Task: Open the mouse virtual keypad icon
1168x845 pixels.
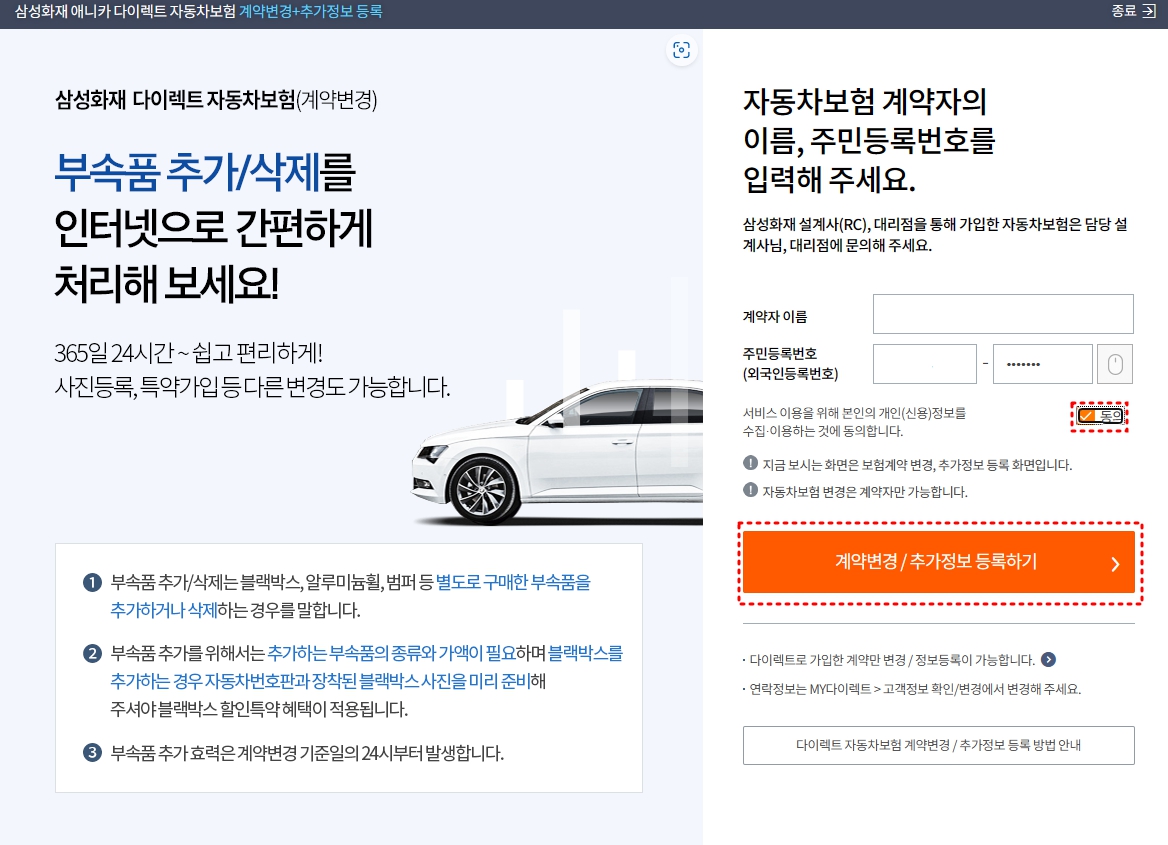Action: click(x=1114, y=364)
